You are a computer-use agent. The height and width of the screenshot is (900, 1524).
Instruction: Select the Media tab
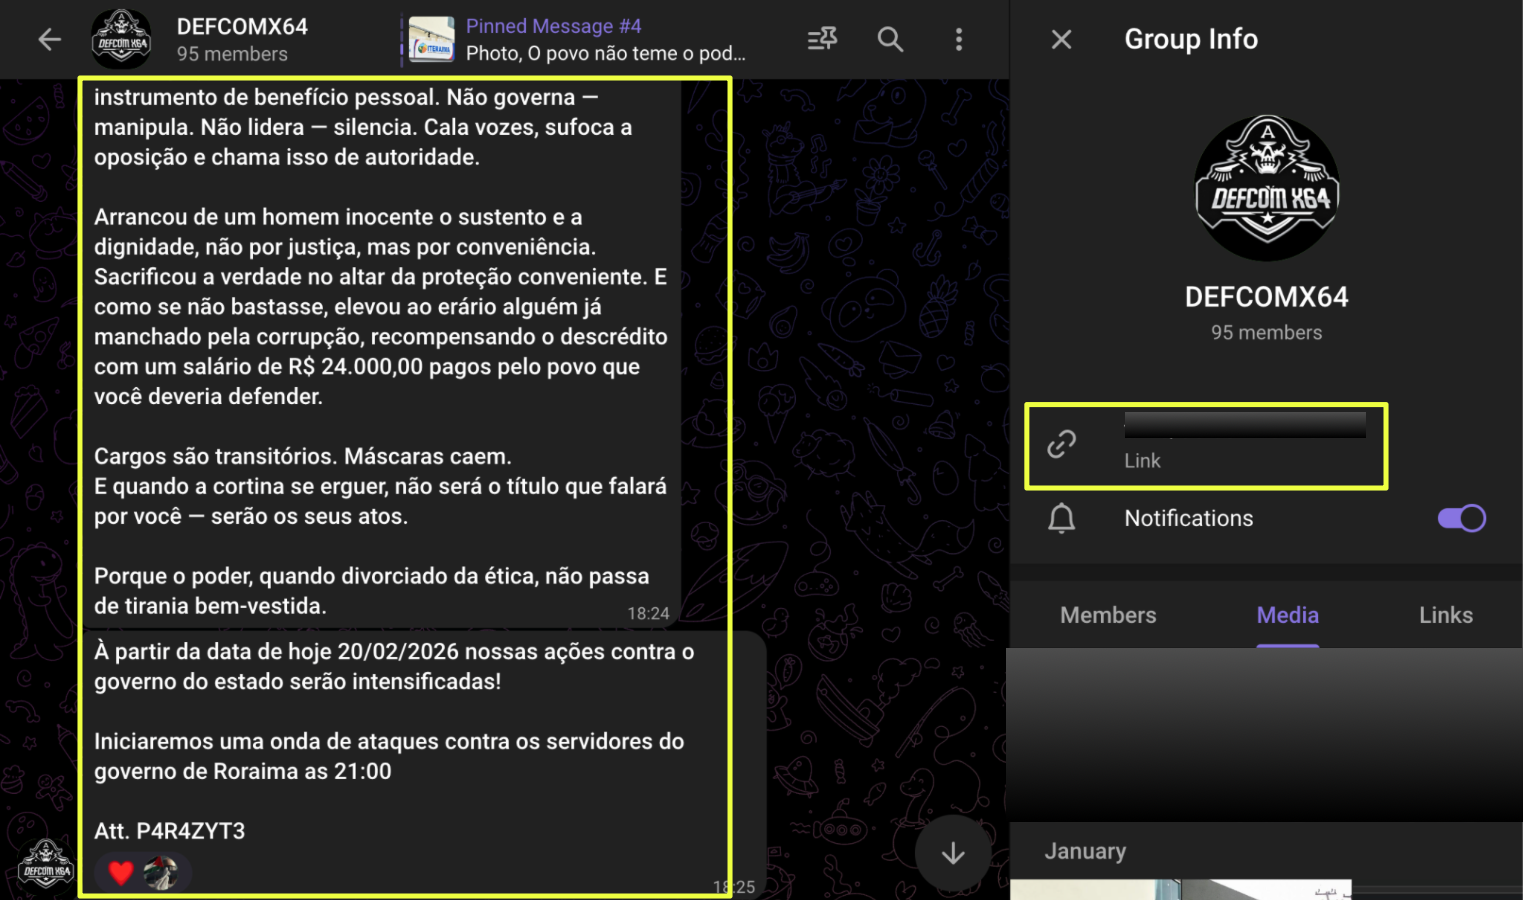coord(1287,615)
